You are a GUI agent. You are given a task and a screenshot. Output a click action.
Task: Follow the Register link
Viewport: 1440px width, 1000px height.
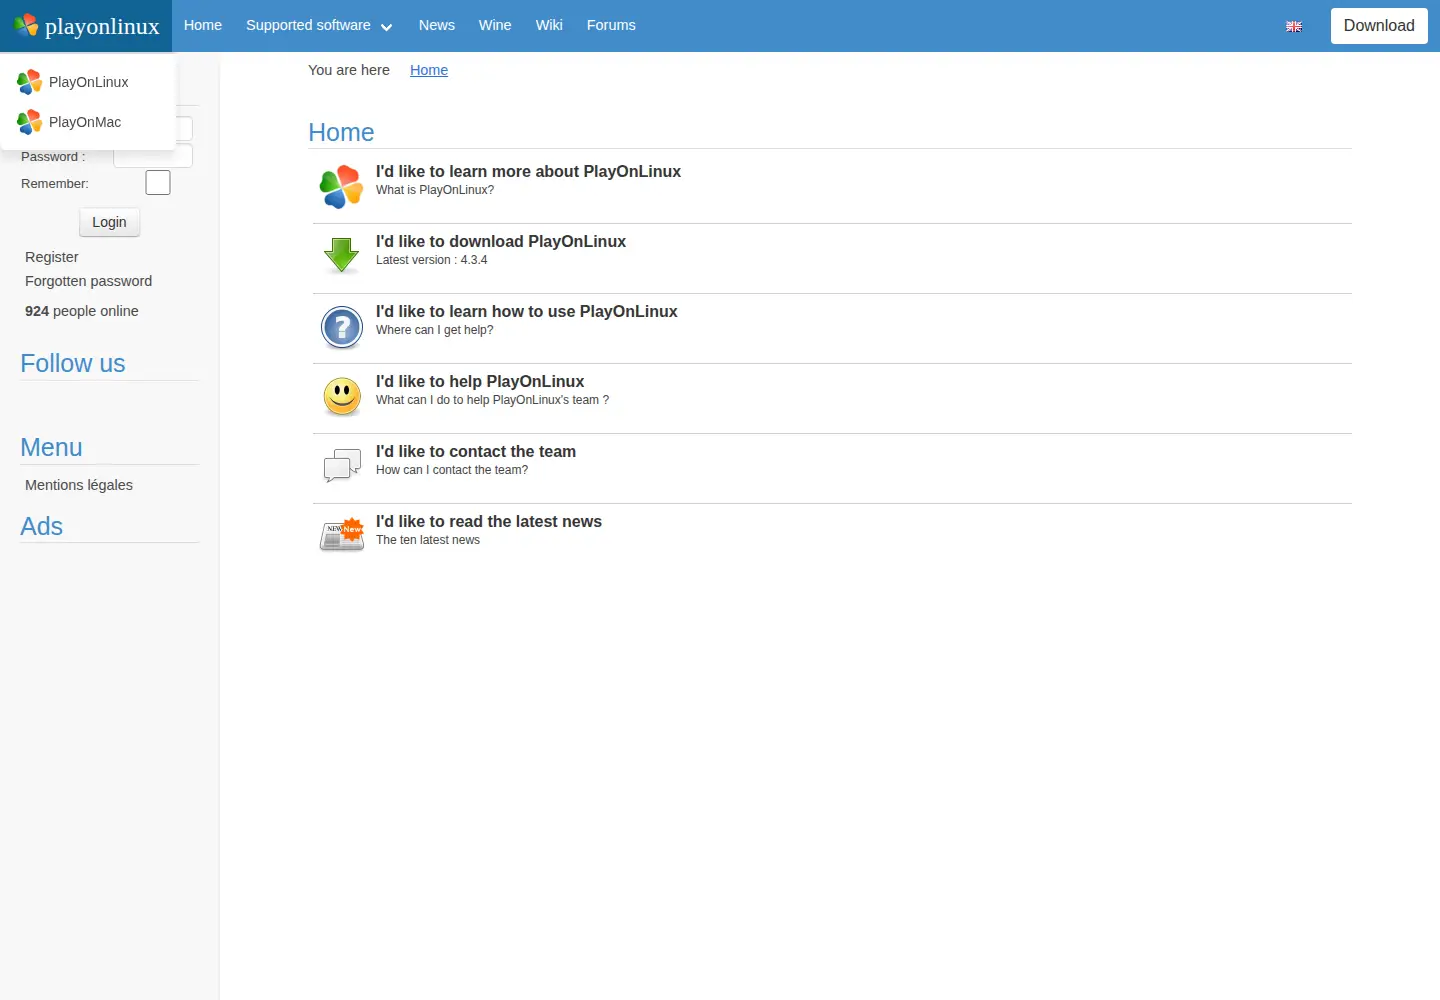(x=52, y=257)
